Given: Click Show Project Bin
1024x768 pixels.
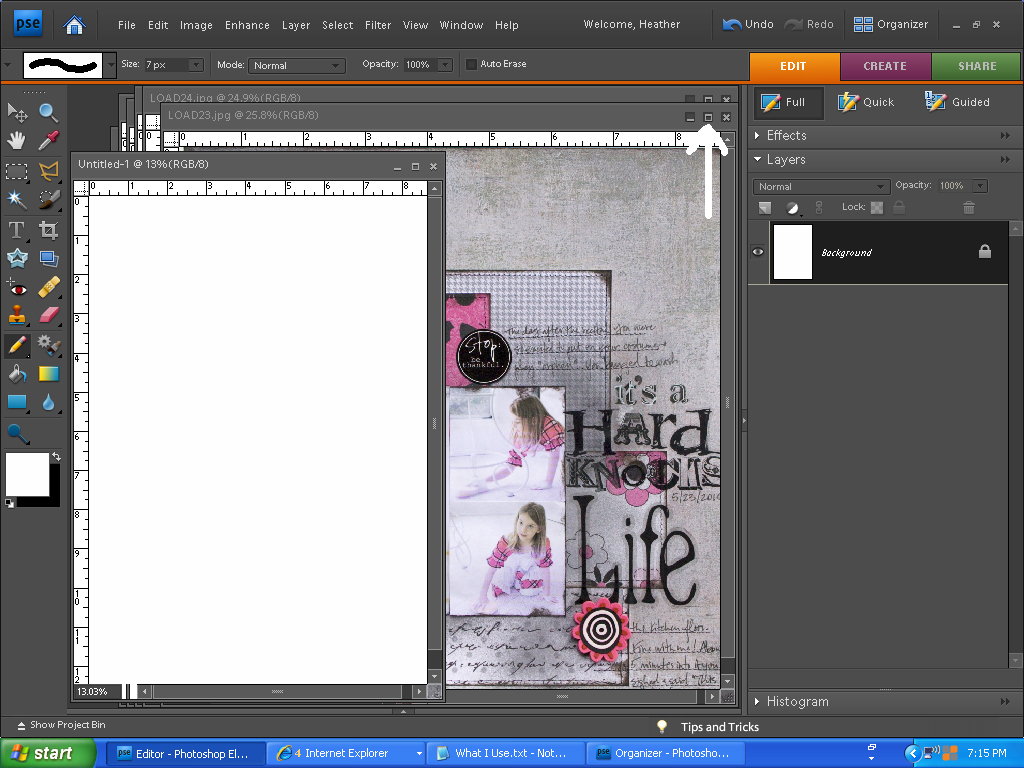Looking at the screenshot, I should 65,725.
